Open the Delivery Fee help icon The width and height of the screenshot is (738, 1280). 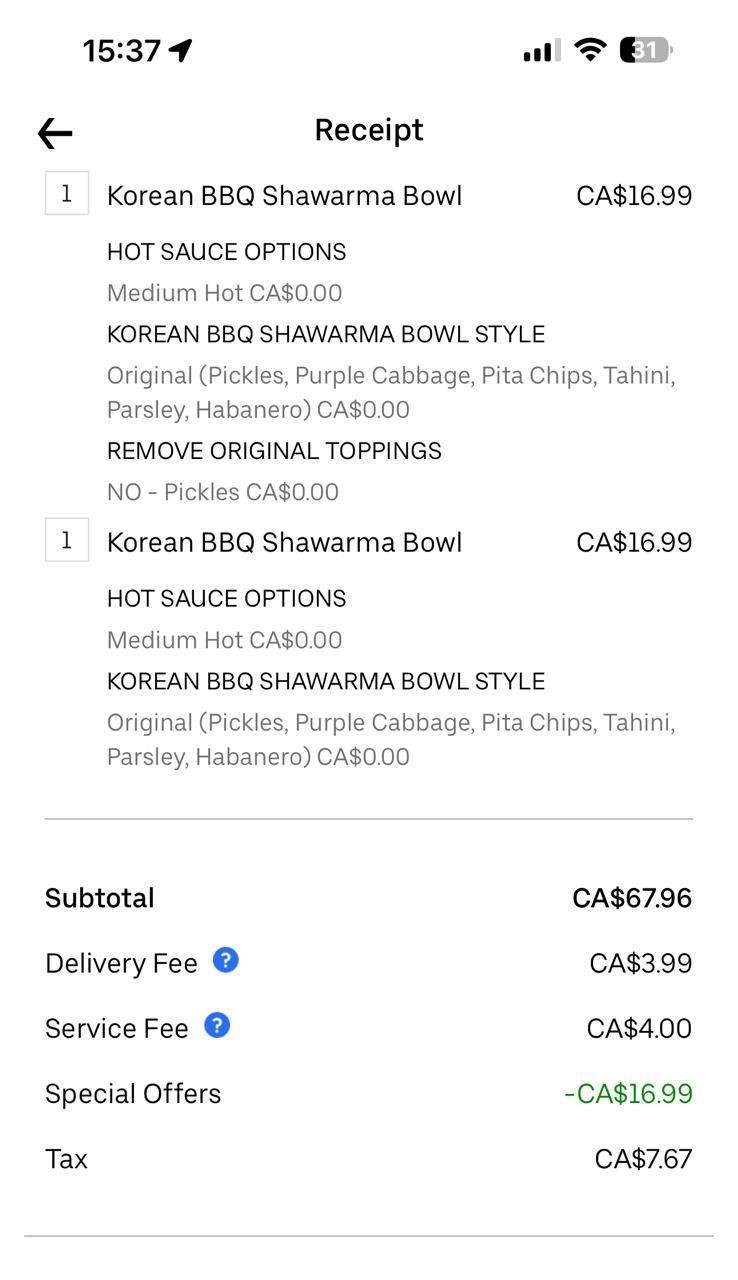(226, 961)
